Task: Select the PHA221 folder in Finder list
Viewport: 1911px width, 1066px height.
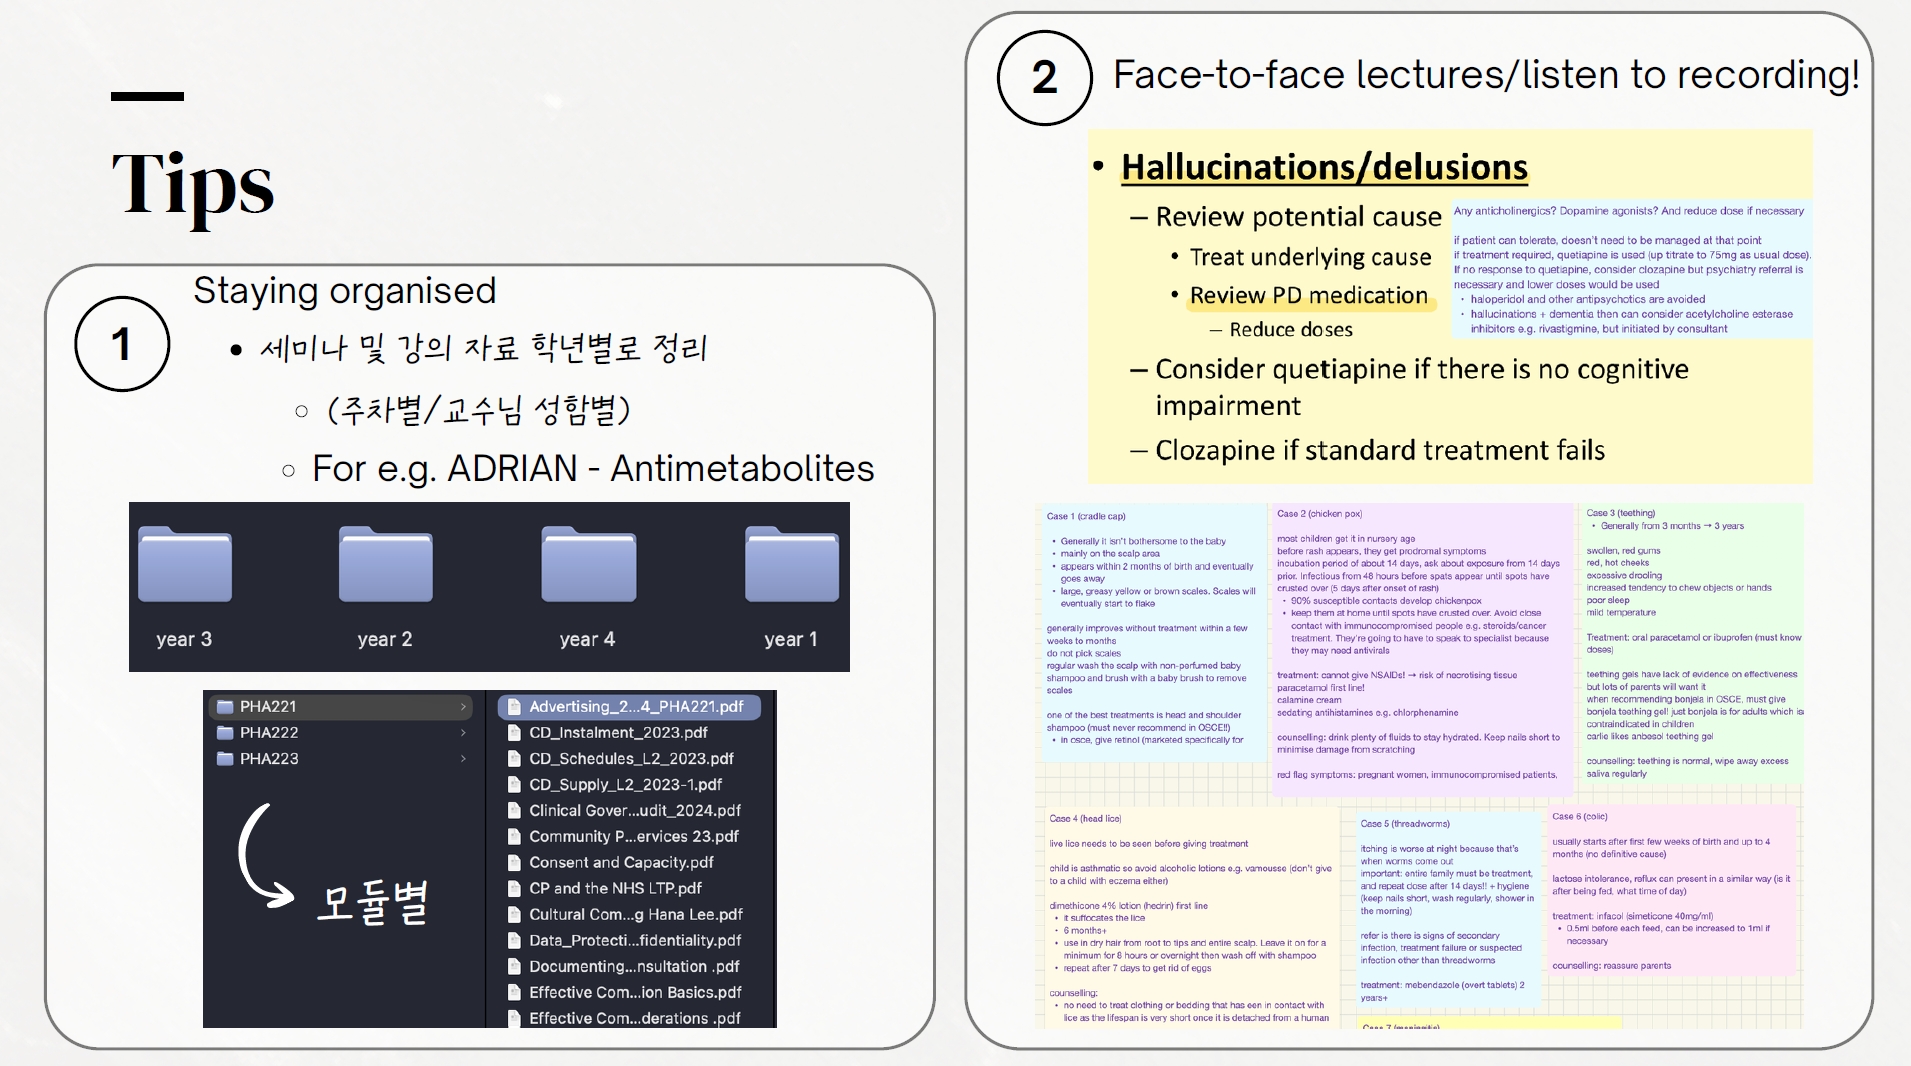Action: 341,706
